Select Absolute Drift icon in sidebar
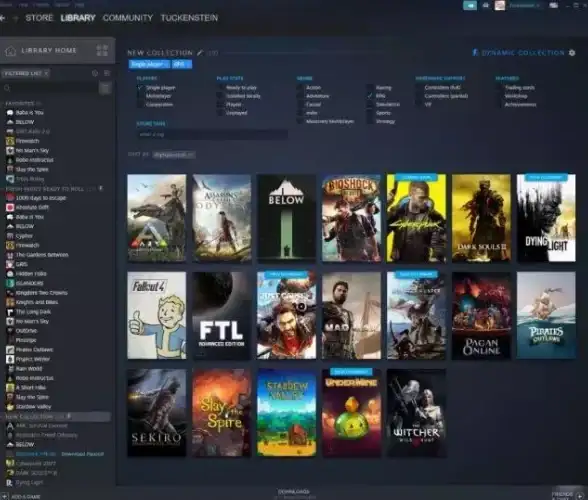Viewport: 588px width, 500px height. click(10, 207)
